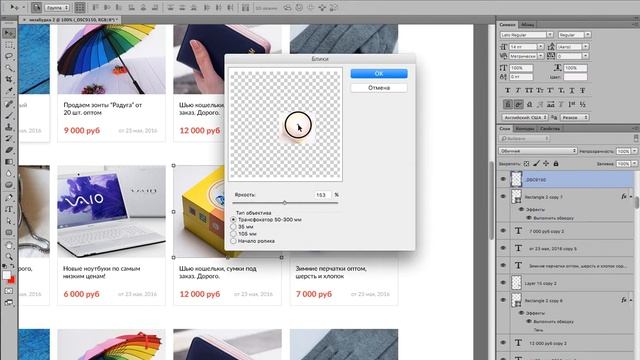640x360 pixels.
Task: Select the Rectangular Marquee tool
Action: coord(9,44)
